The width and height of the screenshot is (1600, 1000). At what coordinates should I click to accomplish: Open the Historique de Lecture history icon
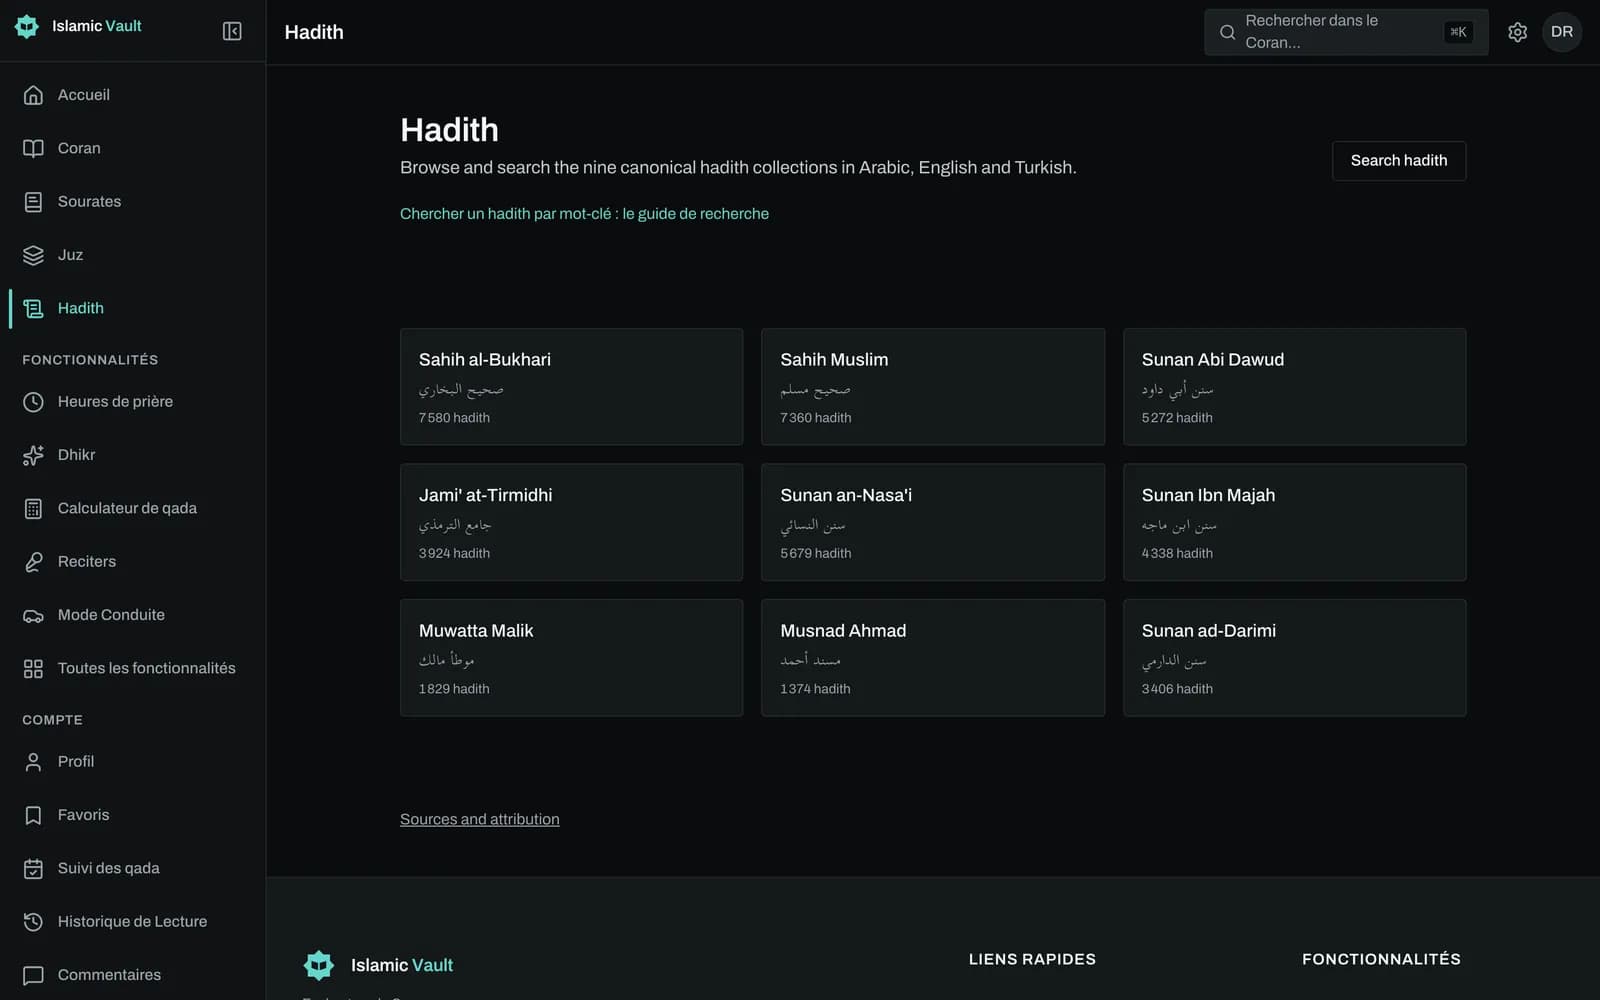(33, 922)
